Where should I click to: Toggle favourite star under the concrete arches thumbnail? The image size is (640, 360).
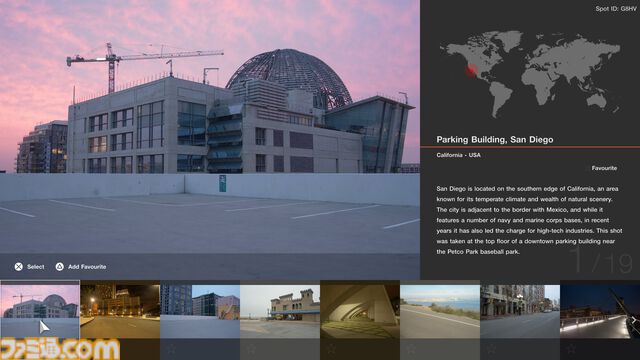pos(331,349)
